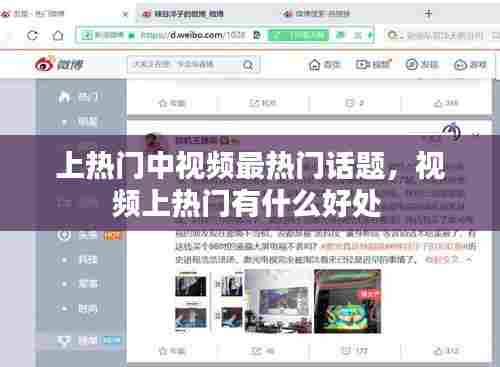
Task: Click the collapse text link ending the post
Action: pos(448,259)
